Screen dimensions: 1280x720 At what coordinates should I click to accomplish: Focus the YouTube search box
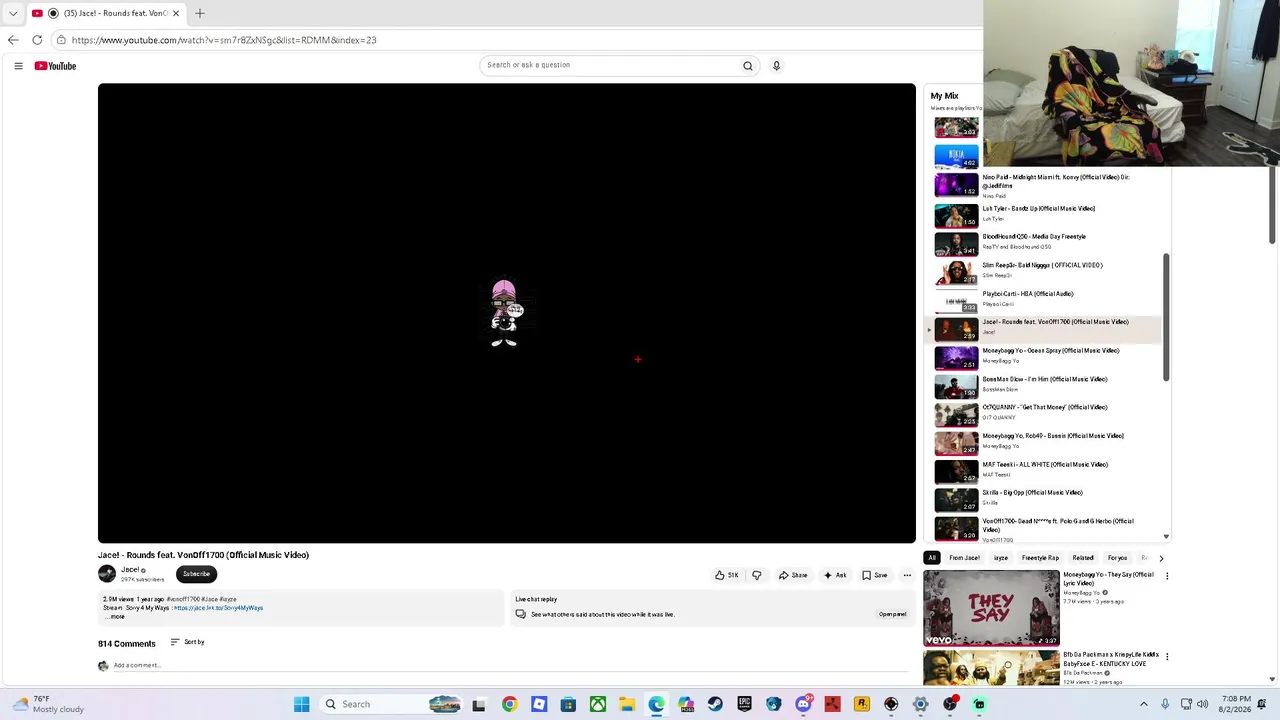(x=610, y=65)
